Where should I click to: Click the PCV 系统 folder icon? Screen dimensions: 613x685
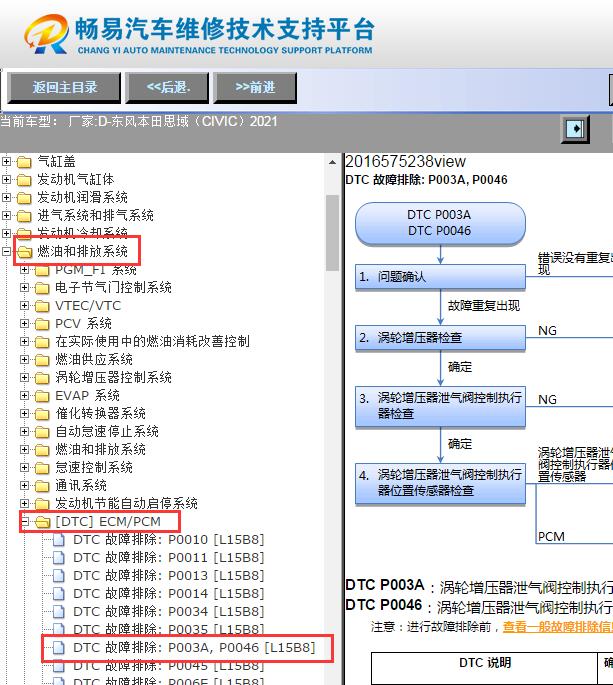[x=42, y=324]
